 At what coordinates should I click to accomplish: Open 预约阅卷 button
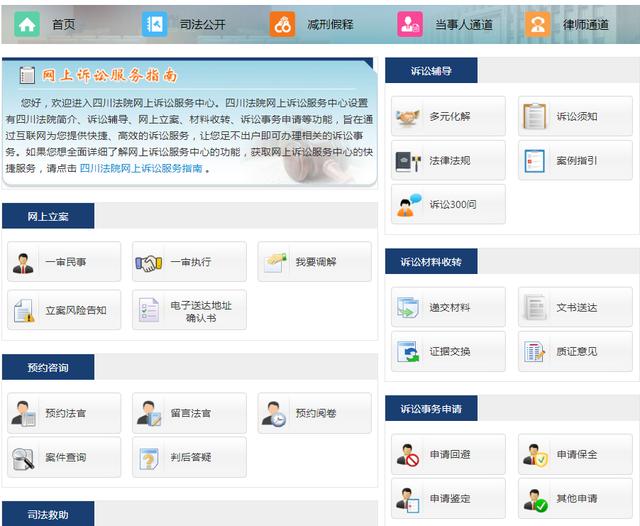315,413
